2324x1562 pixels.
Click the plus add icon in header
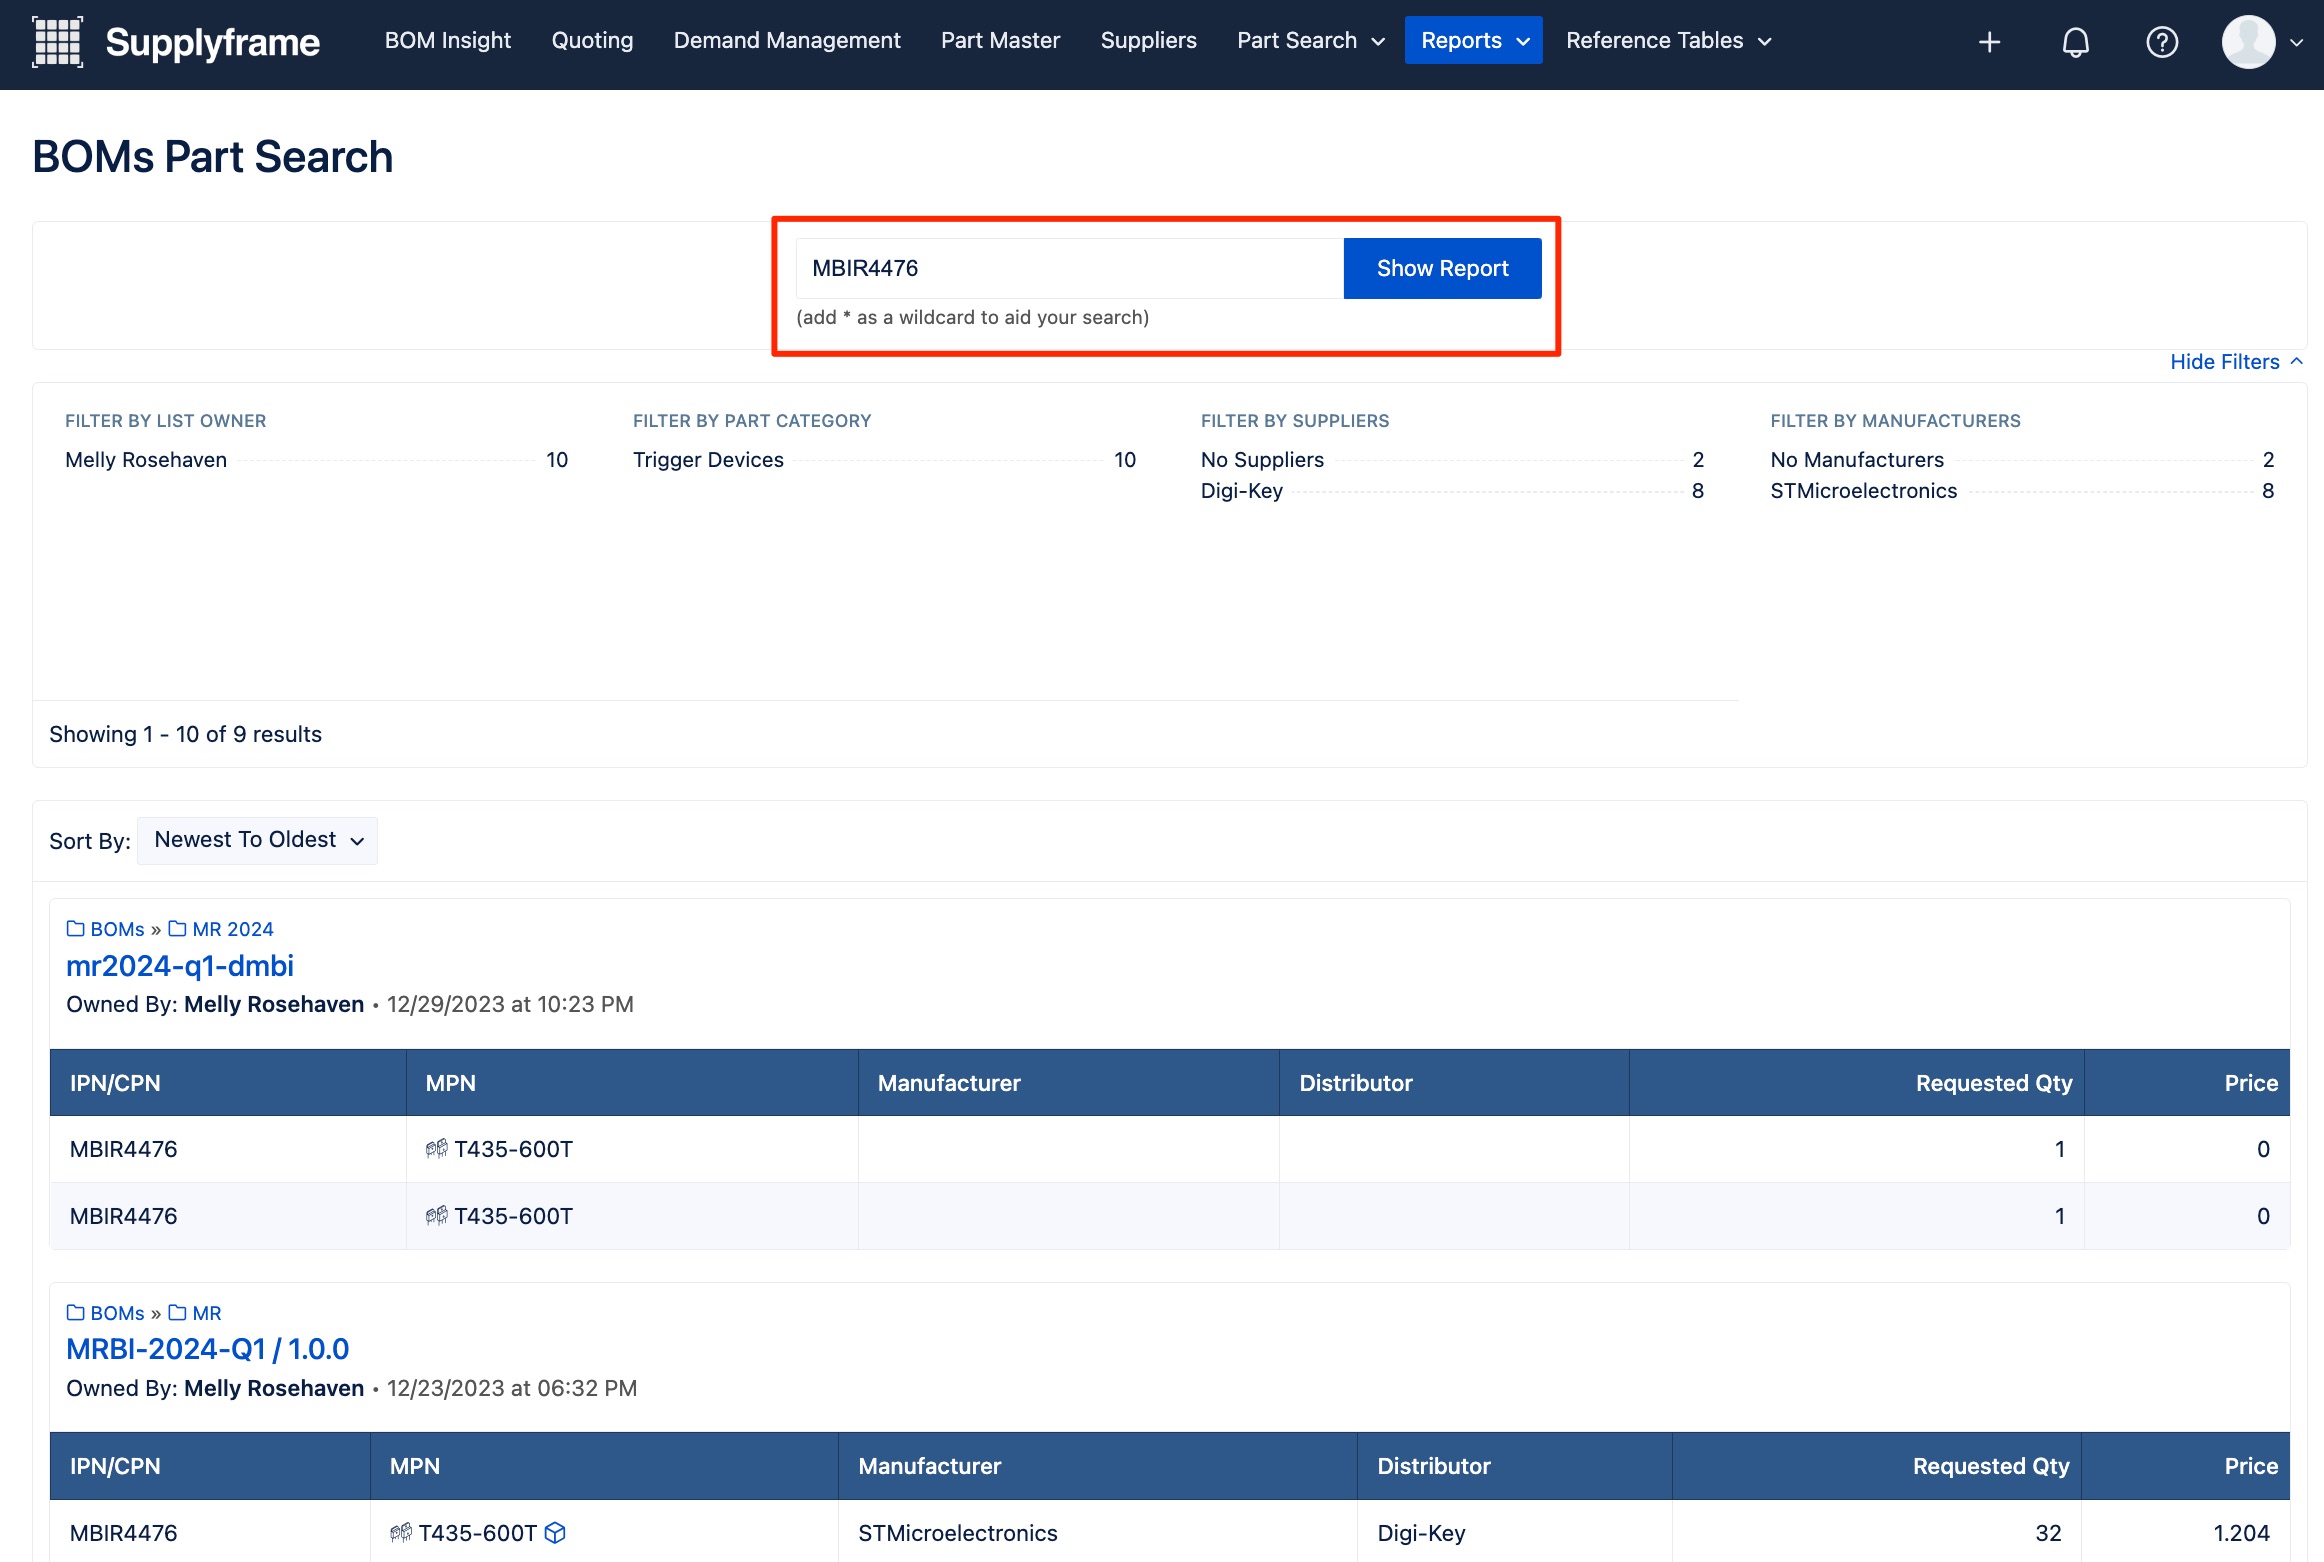1989,42
